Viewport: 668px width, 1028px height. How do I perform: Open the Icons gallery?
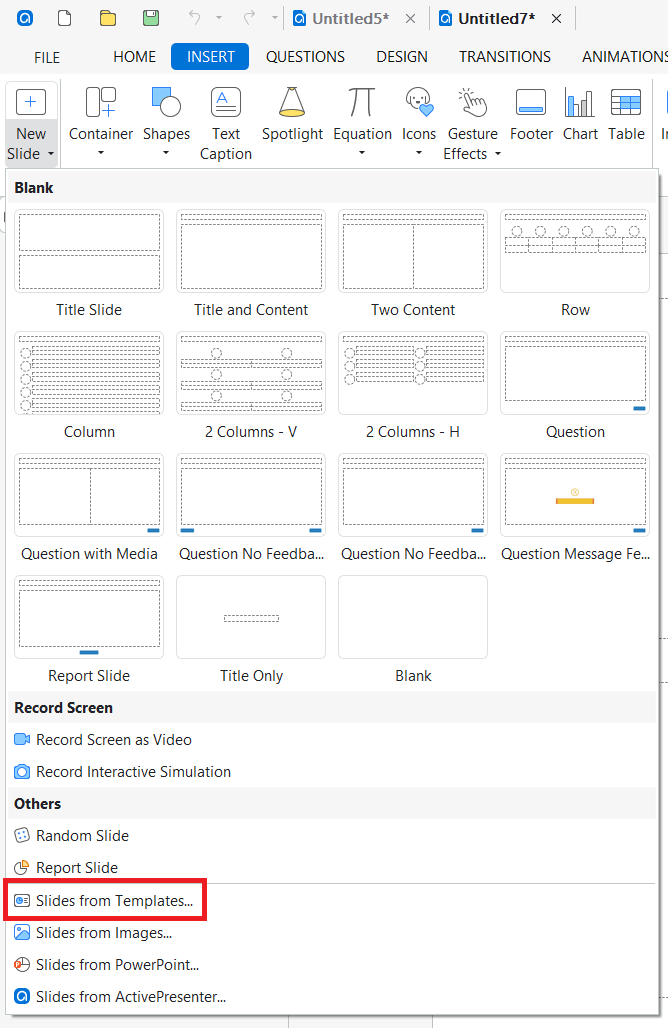419,115
